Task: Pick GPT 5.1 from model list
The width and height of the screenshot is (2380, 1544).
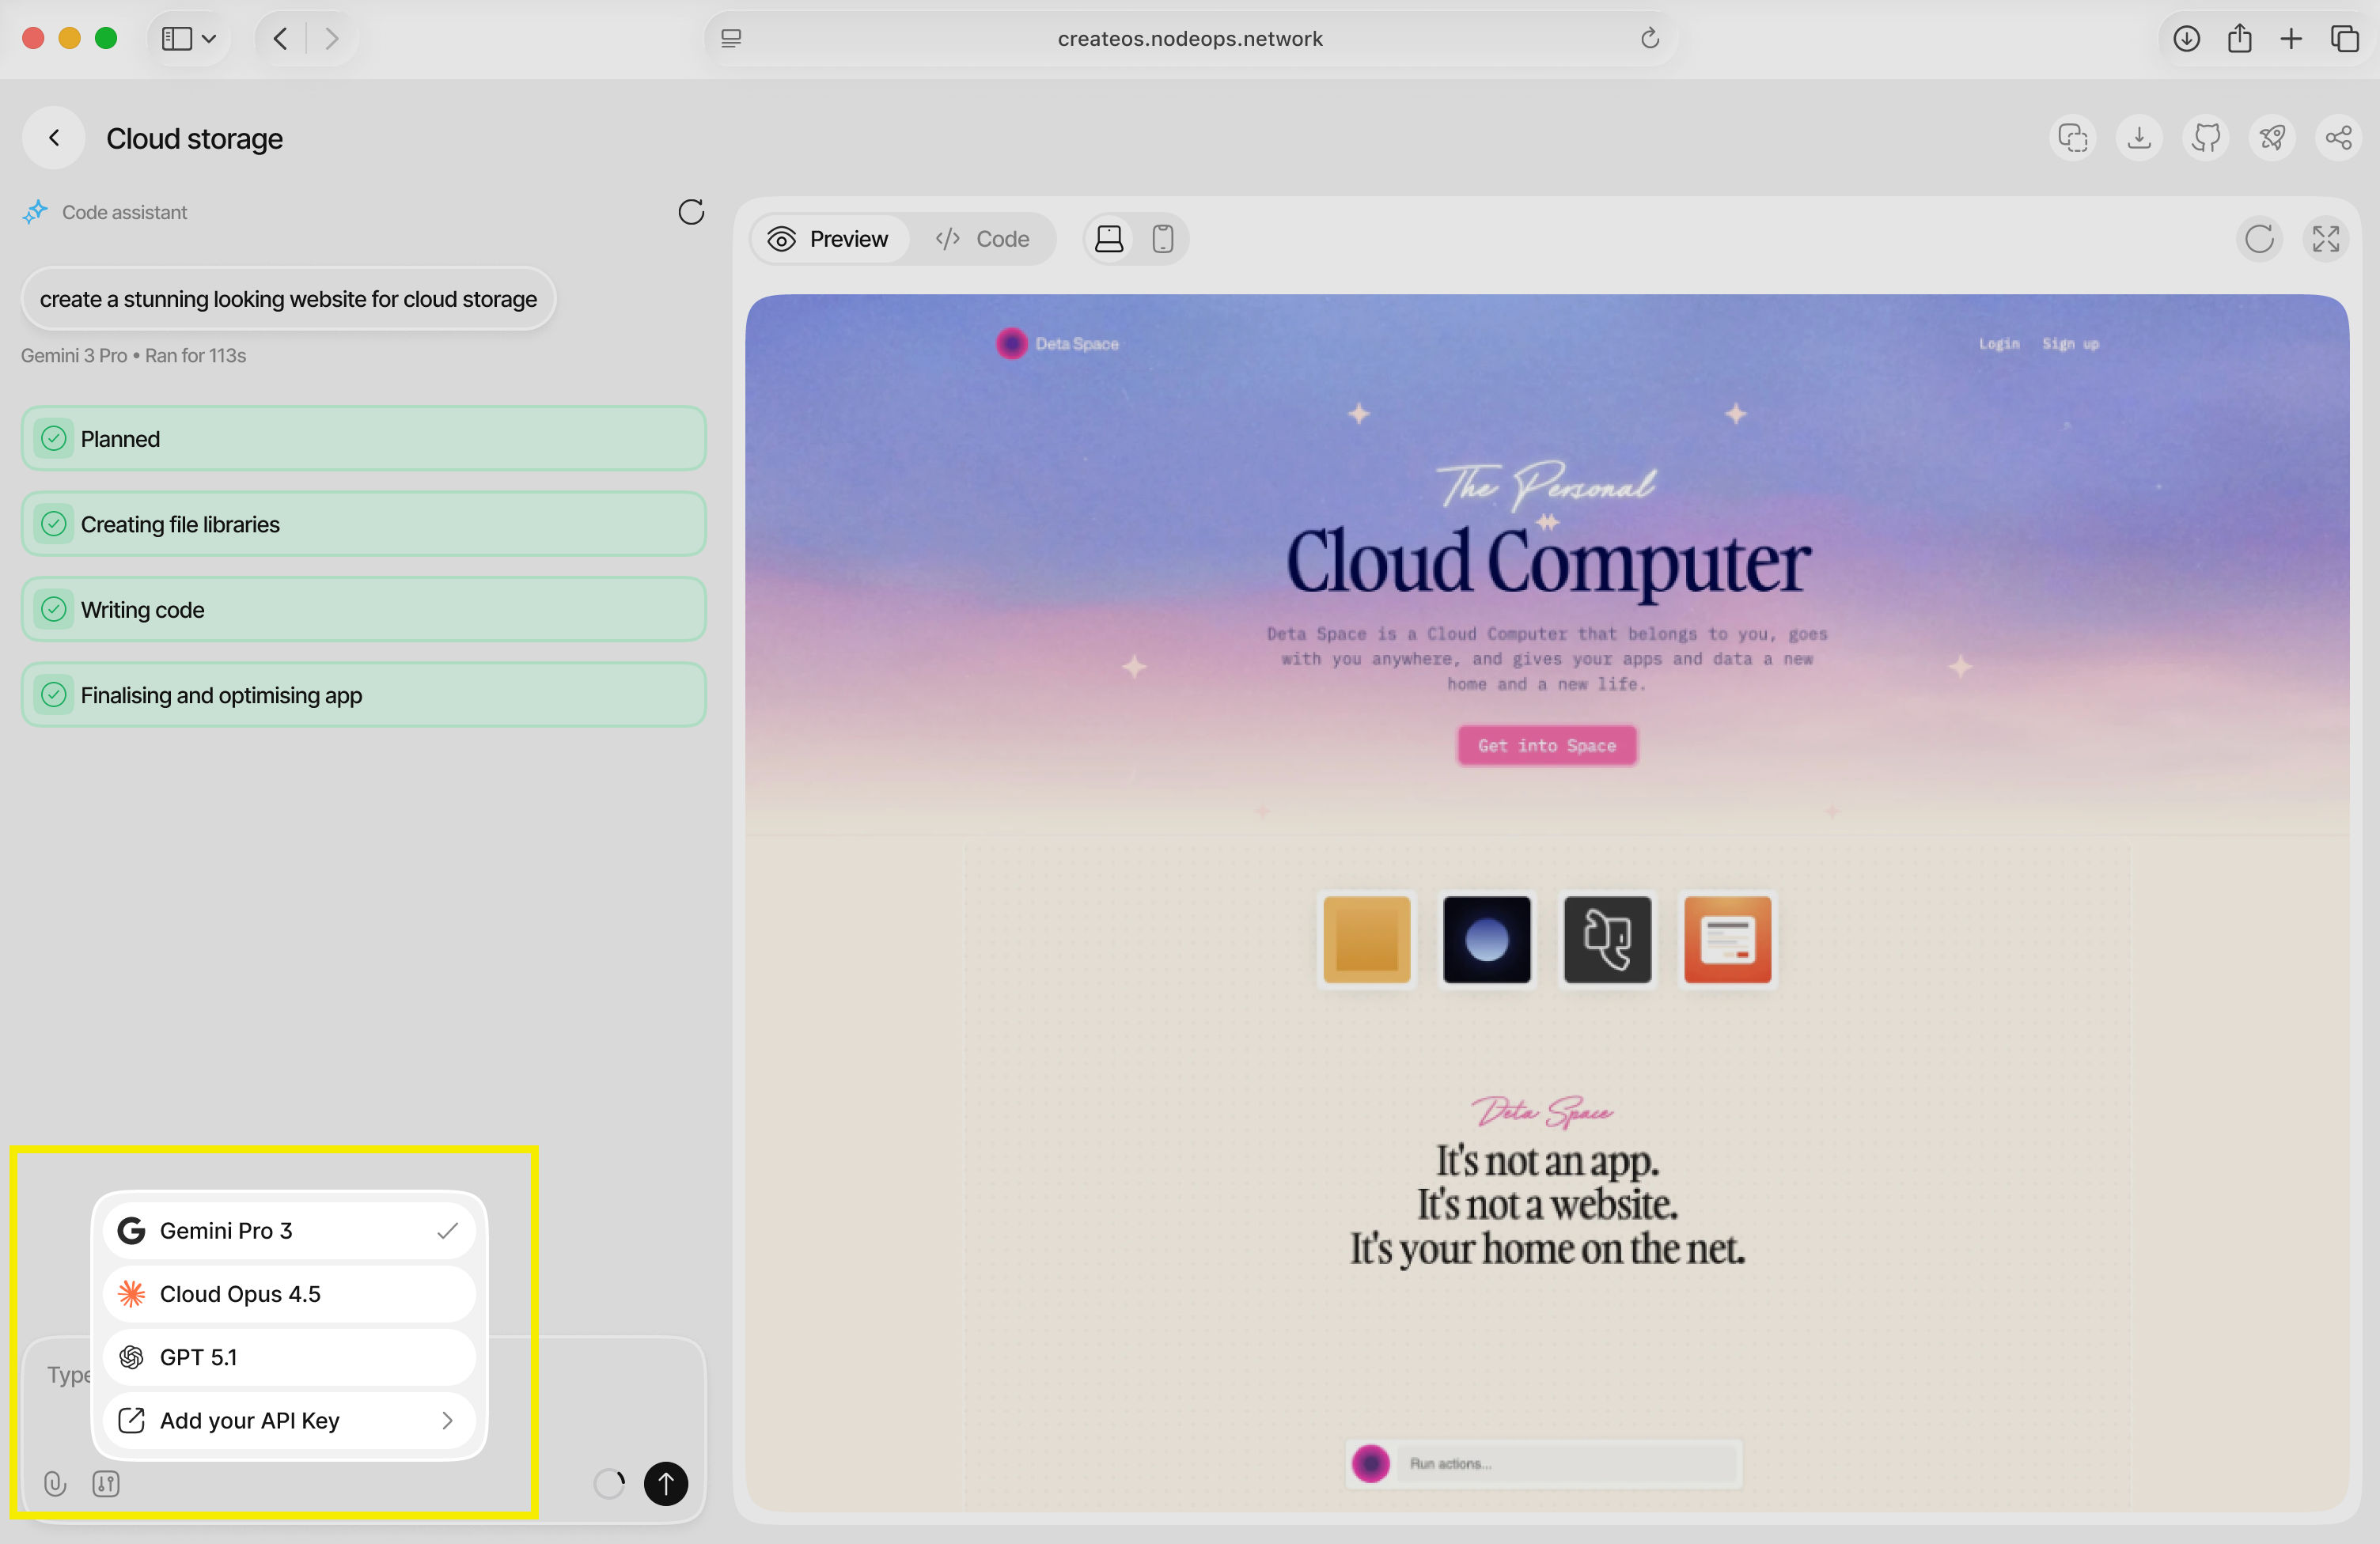Action: [x=288, y=1357]
